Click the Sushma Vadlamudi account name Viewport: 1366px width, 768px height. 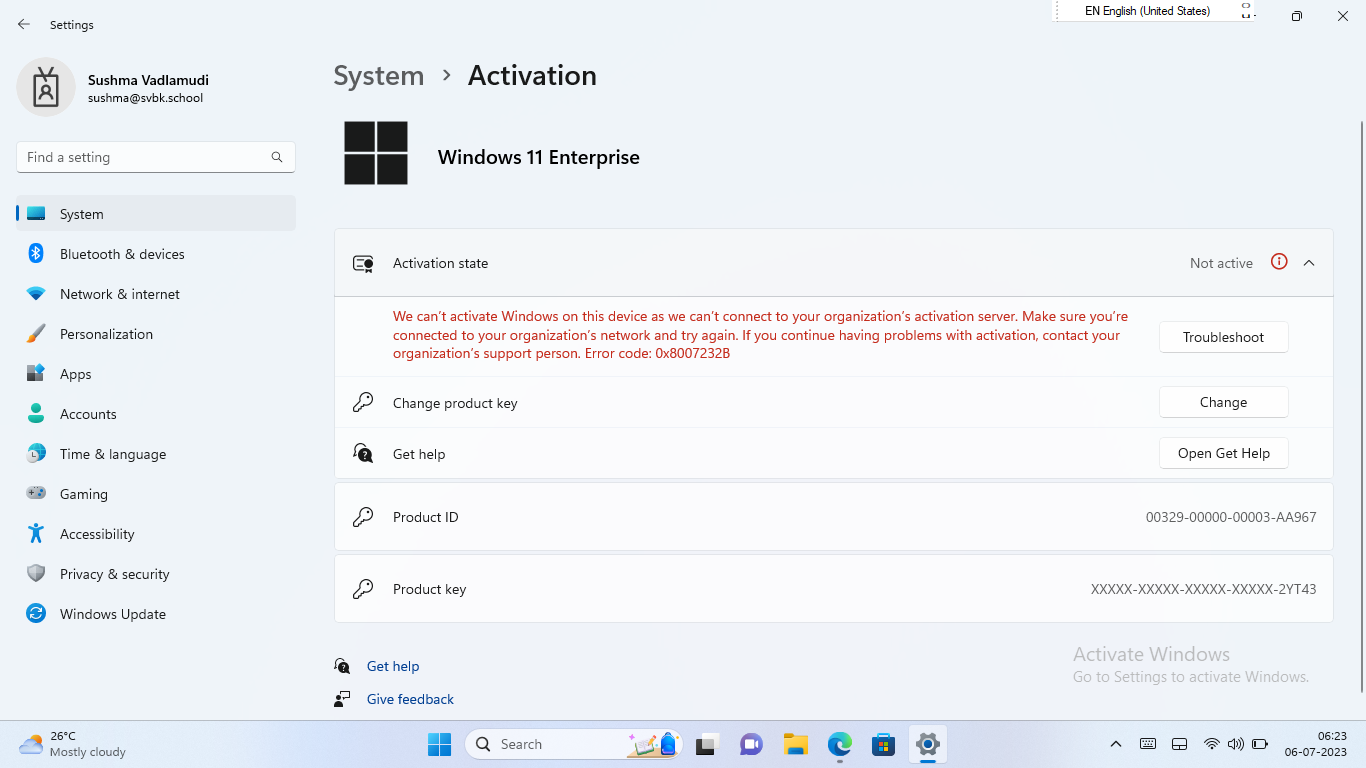tap(148, 80)
